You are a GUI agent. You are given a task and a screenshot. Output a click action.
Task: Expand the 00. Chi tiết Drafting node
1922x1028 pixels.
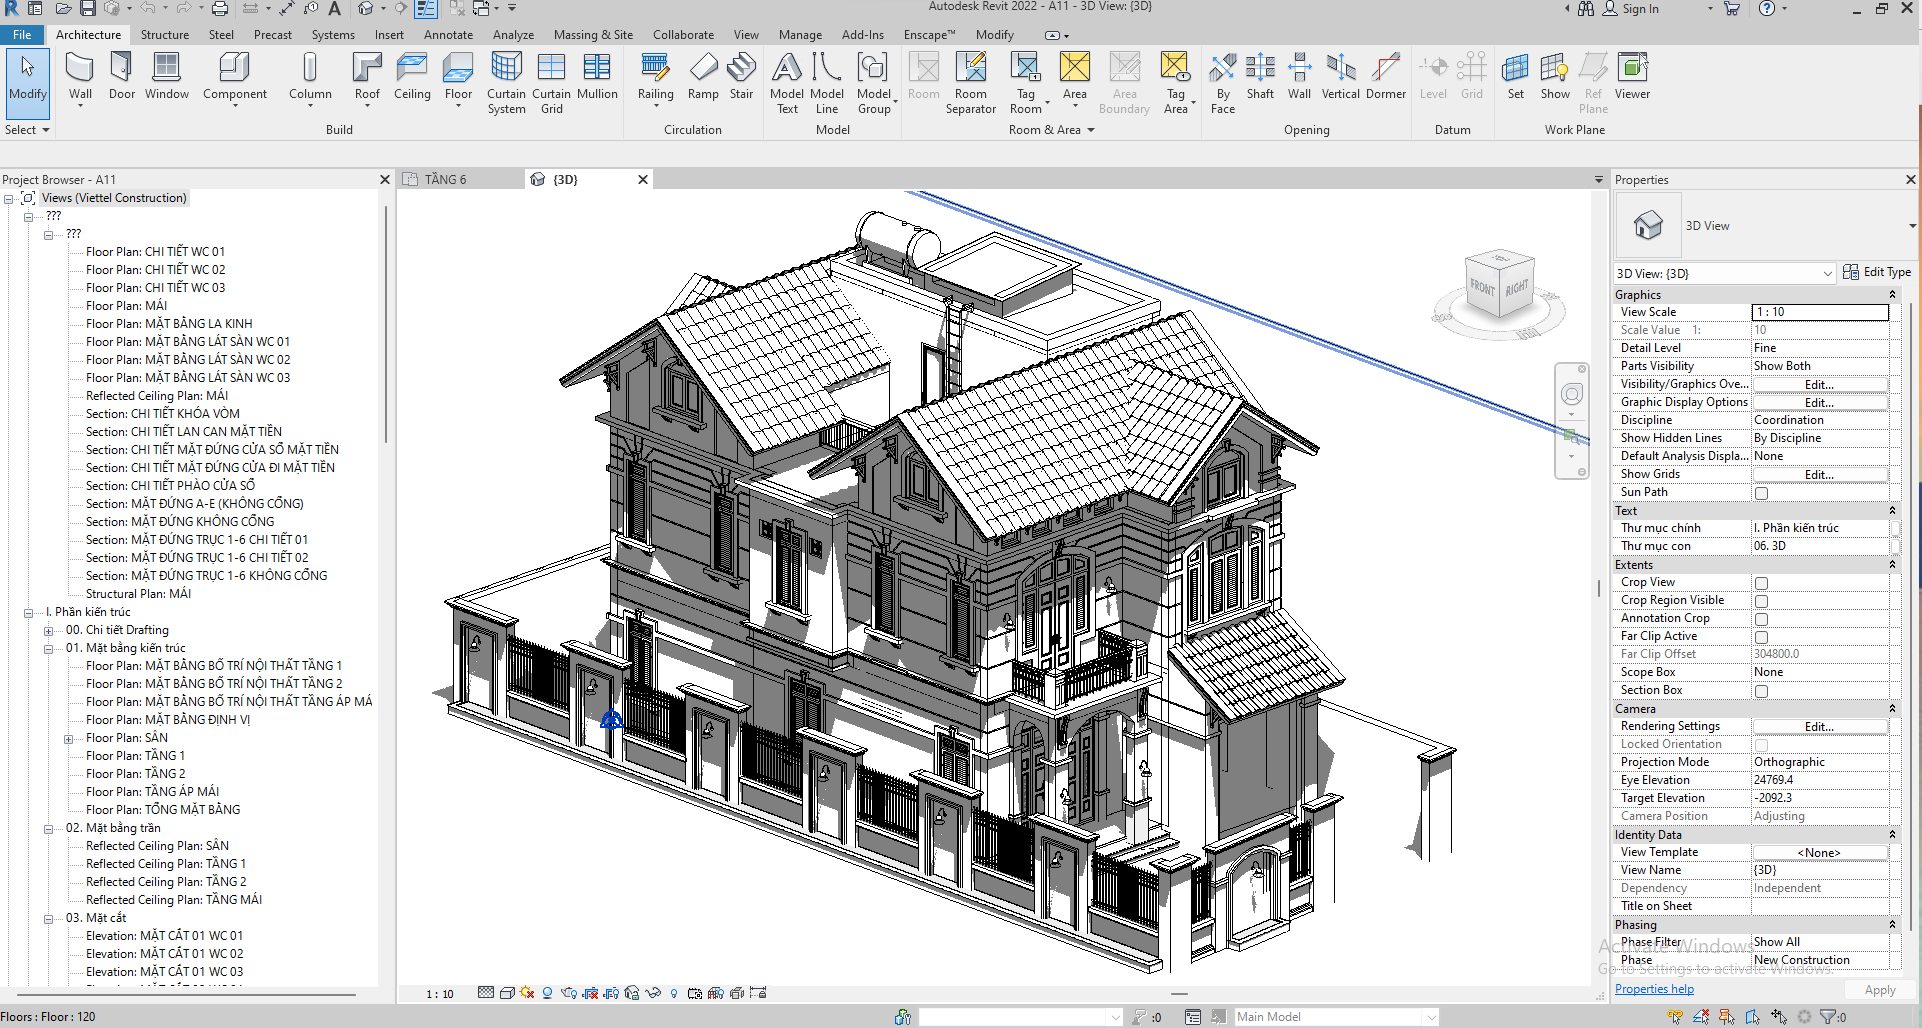point(48,629)
